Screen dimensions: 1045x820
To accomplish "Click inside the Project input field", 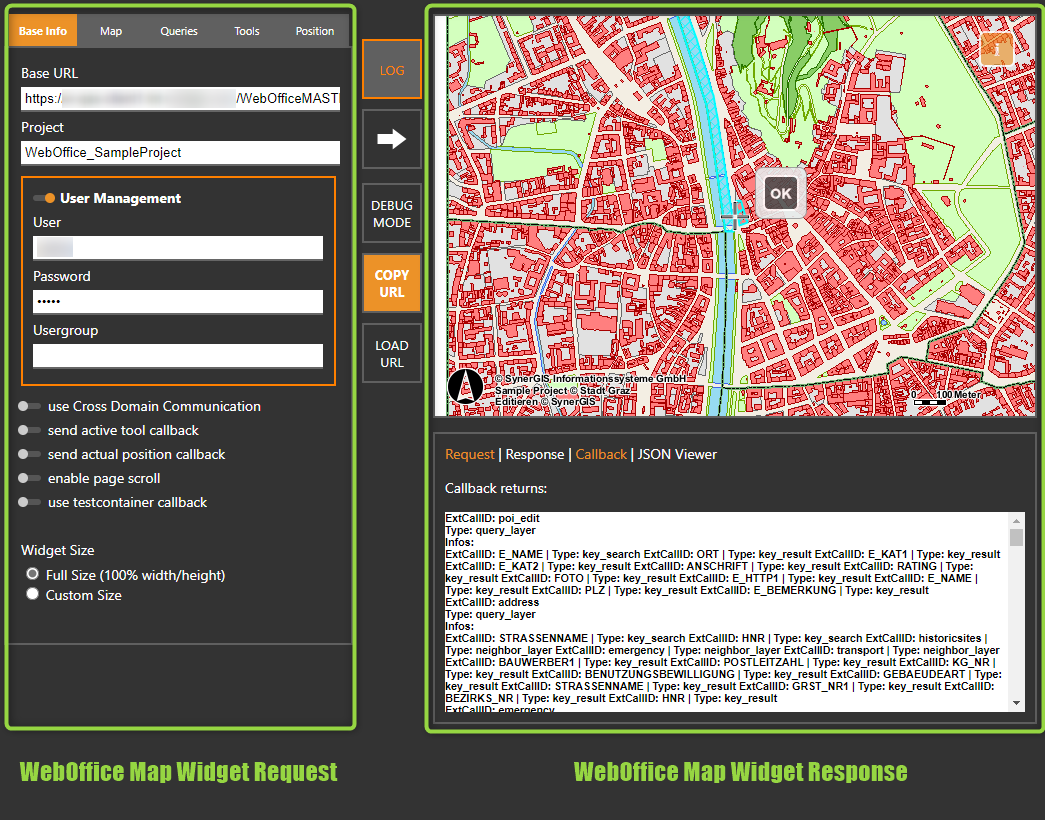I will point(180,152).
